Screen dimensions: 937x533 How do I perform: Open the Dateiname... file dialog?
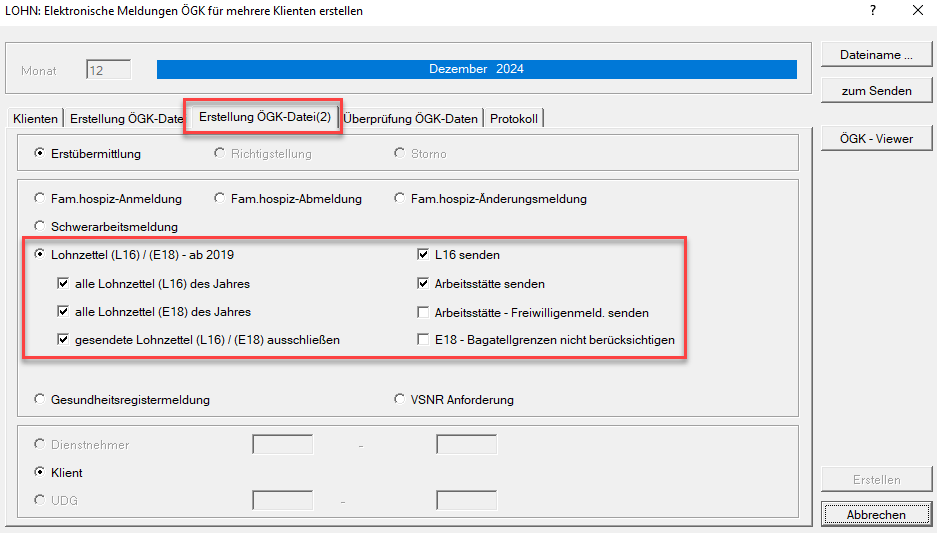(x=876, y=55)
